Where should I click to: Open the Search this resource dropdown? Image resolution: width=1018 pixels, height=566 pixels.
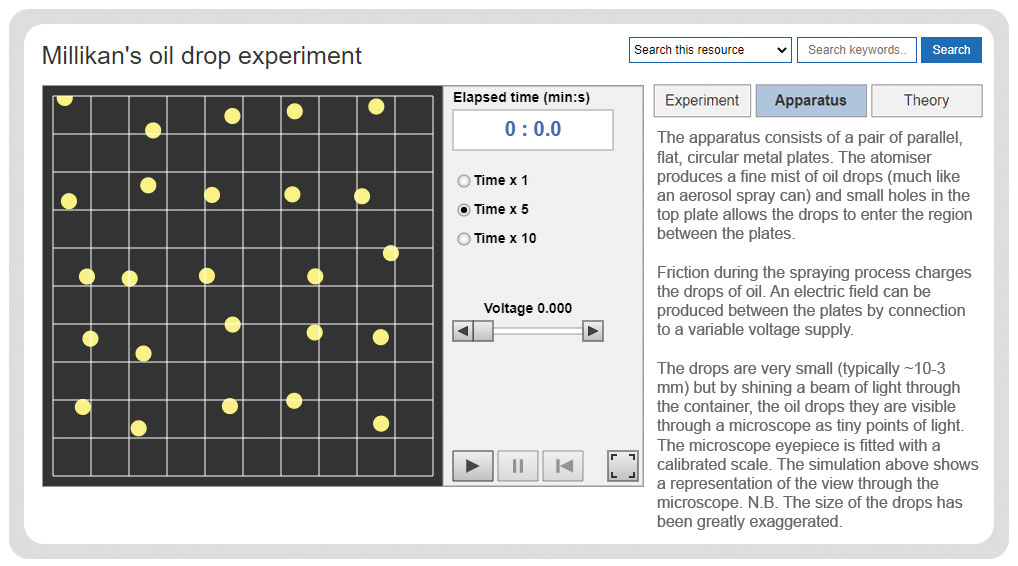point(710,50)
